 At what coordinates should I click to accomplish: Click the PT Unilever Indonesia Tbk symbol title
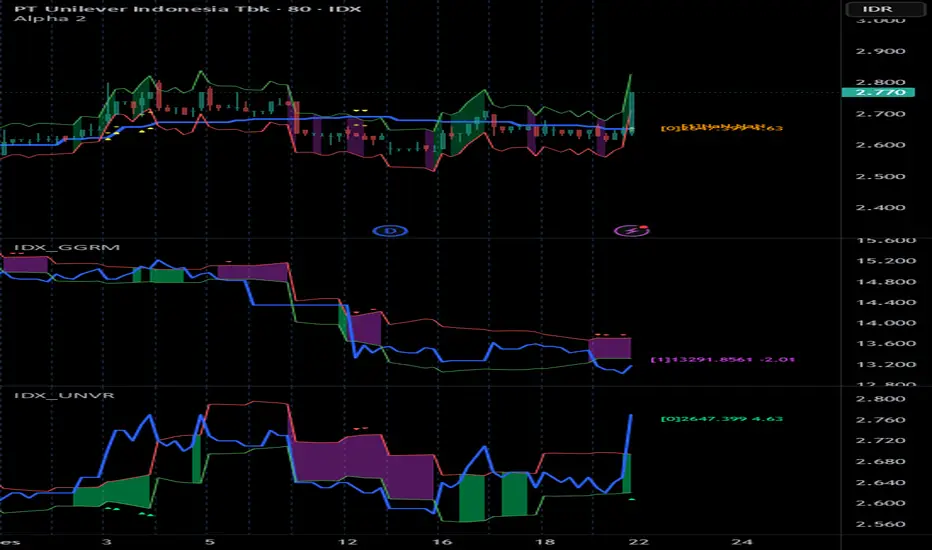187,8
